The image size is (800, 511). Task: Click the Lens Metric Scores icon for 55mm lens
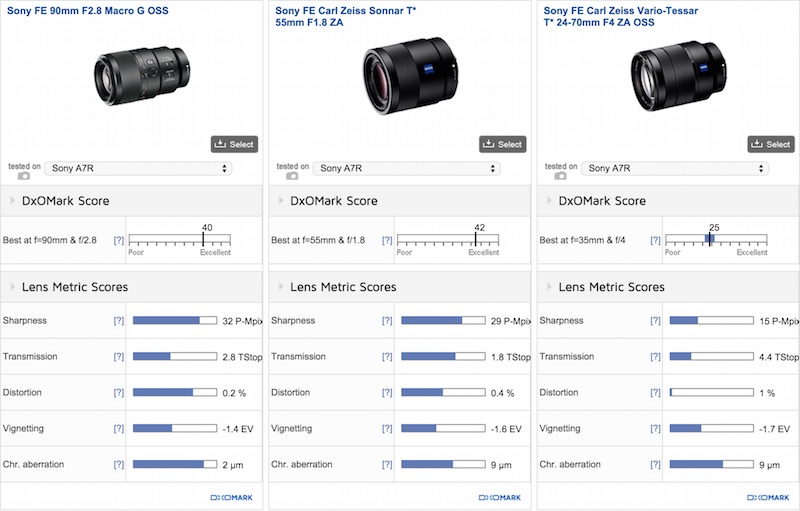279,287
